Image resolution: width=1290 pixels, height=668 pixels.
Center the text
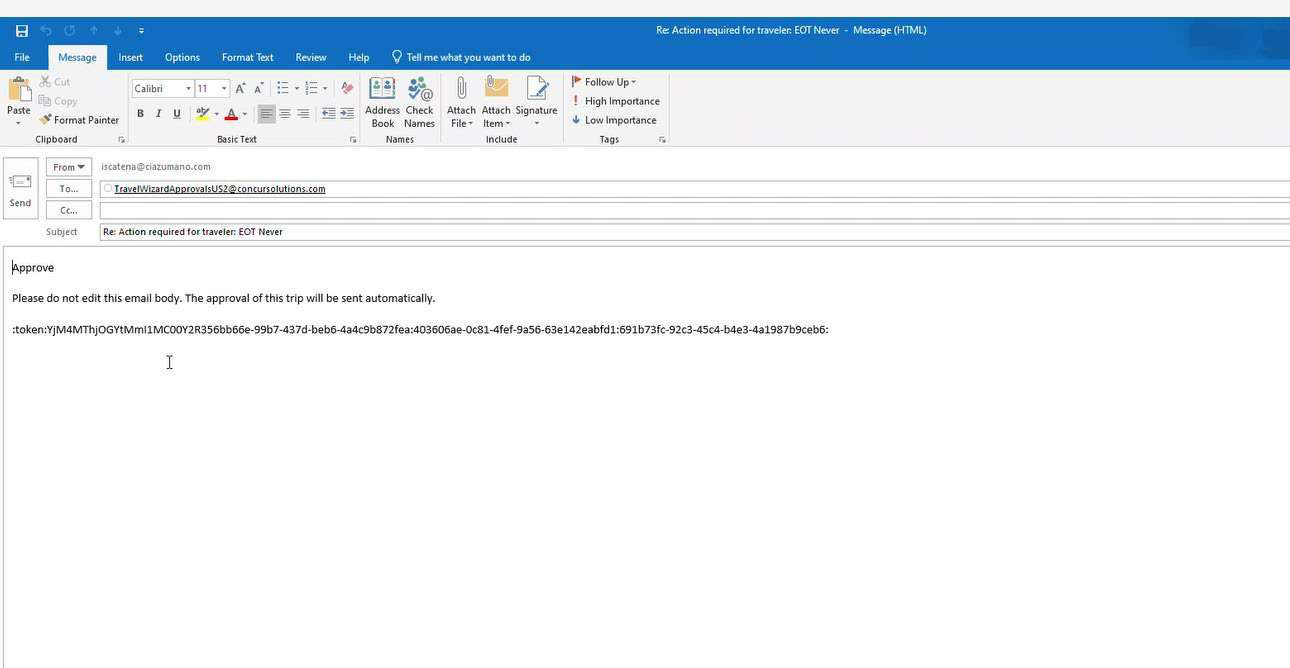[x=285, y=114]
